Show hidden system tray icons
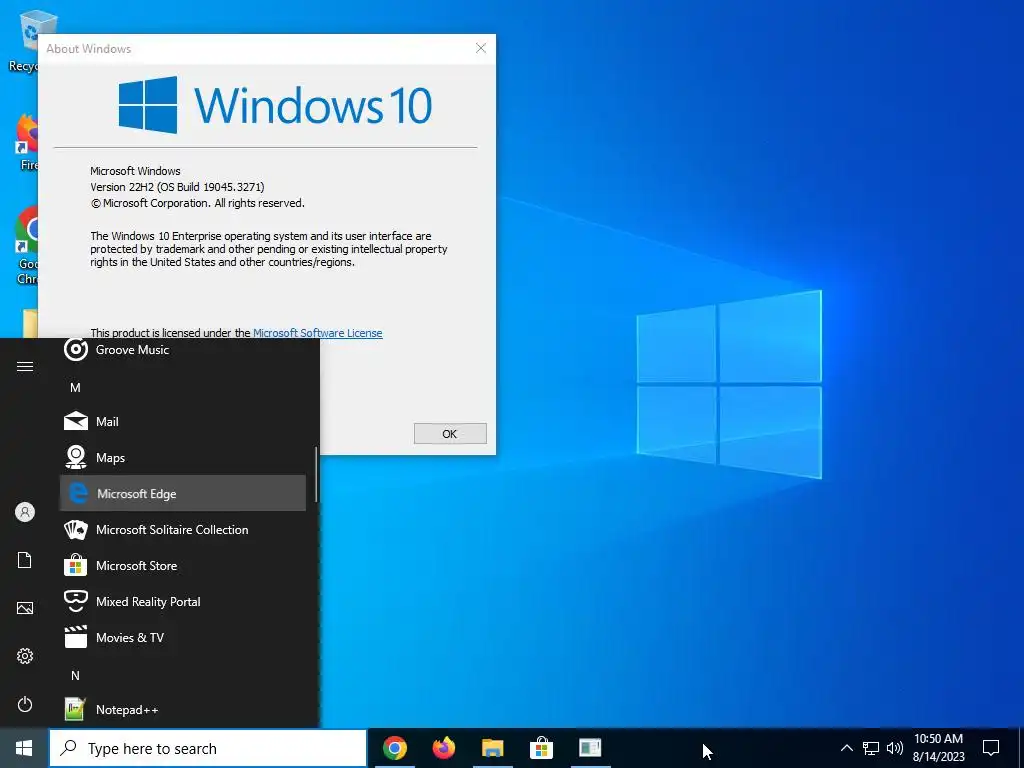The height and width of the screenshot is (768, 1024). (846, 748)
